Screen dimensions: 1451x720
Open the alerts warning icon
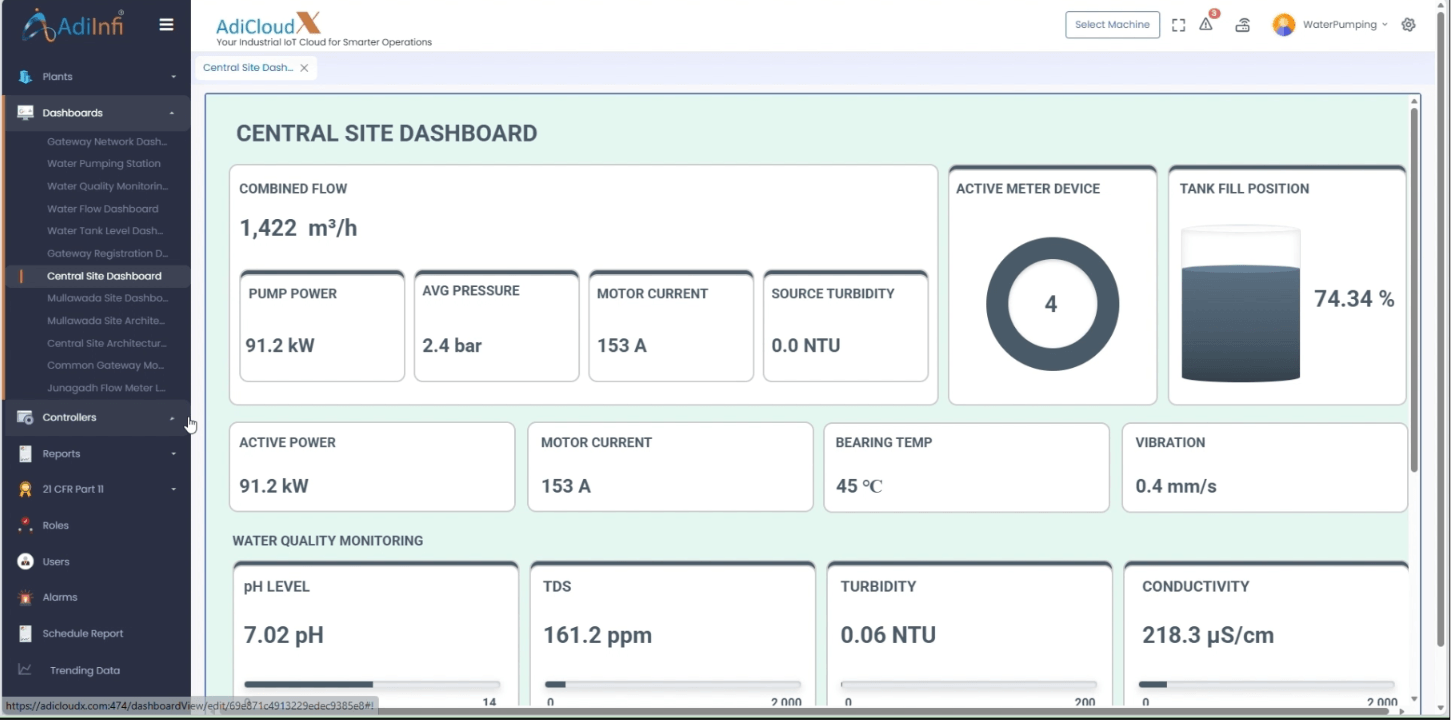coord(1206,25)
